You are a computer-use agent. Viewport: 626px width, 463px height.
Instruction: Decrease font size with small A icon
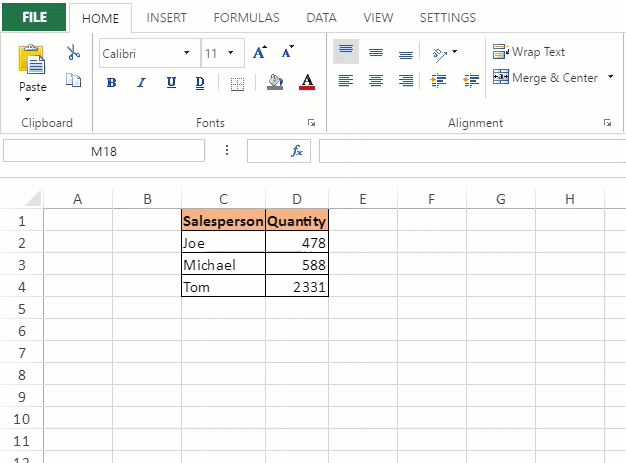point(287,52)
